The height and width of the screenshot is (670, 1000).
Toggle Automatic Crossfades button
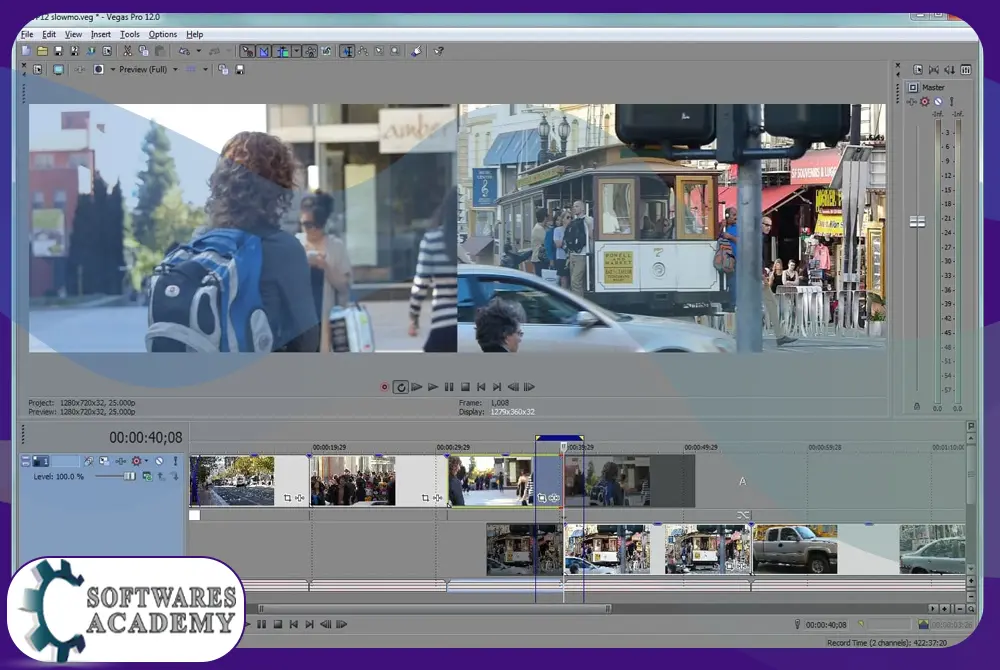[x=263, y=51]
